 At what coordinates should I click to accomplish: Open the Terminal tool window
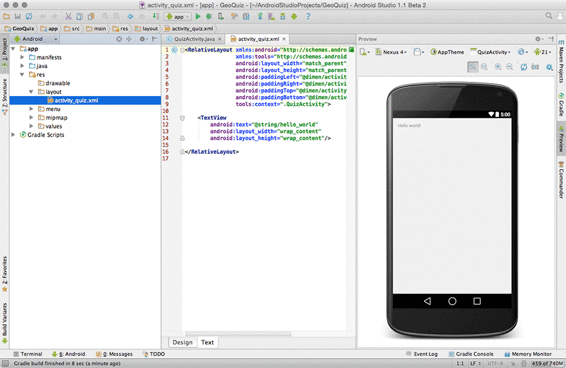tap(28, 354)
